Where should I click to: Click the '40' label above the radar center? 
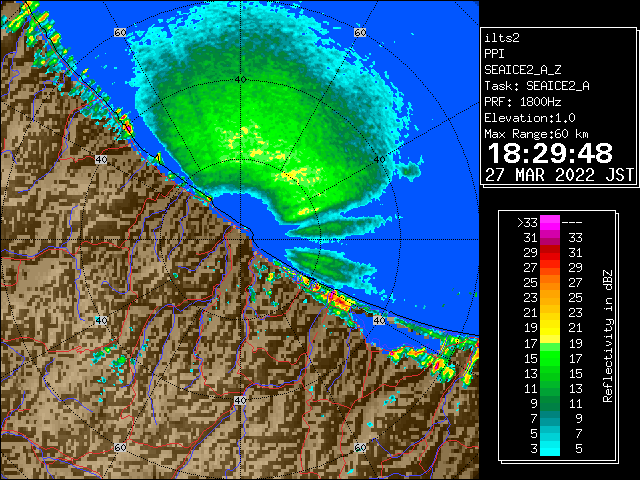coord(240,80)
